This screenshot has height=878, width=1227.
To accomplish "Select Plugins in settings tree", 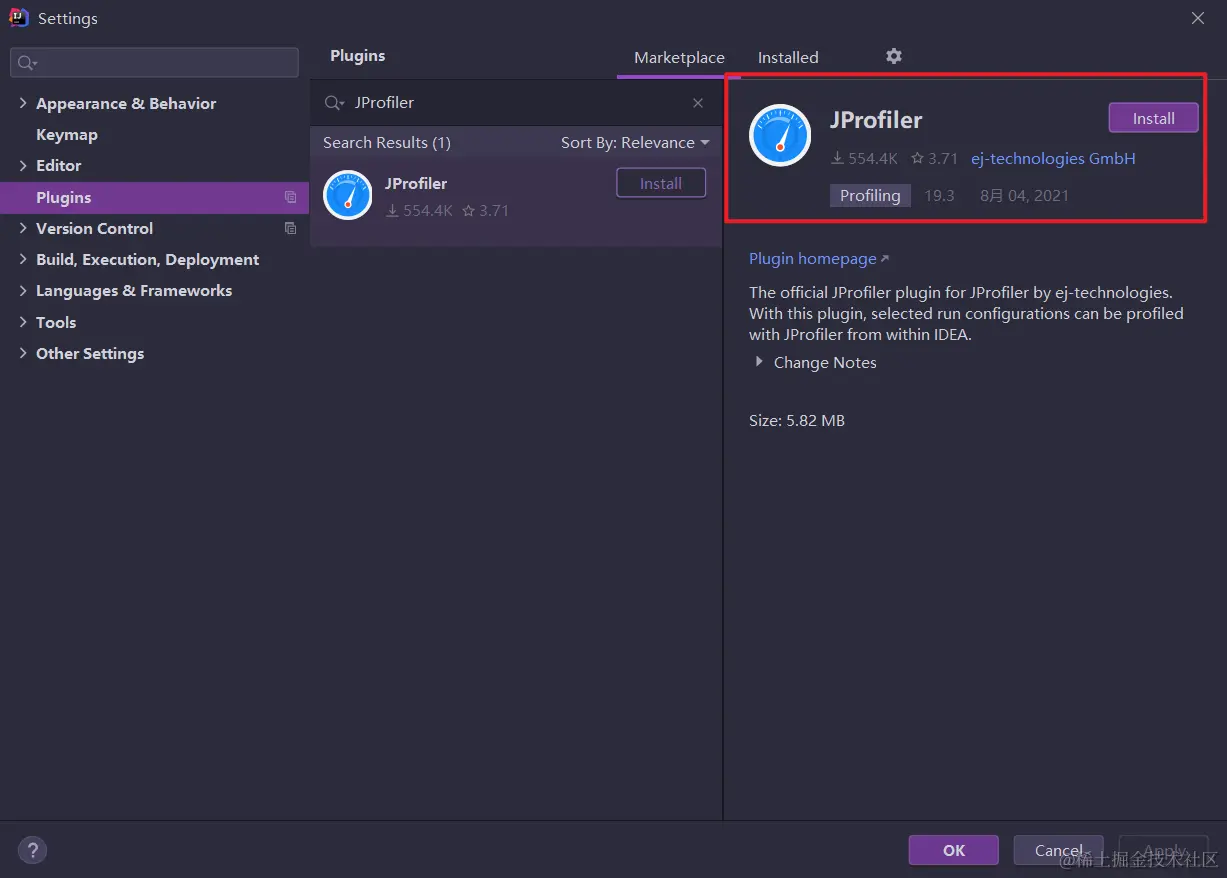I will coord(154,197).
